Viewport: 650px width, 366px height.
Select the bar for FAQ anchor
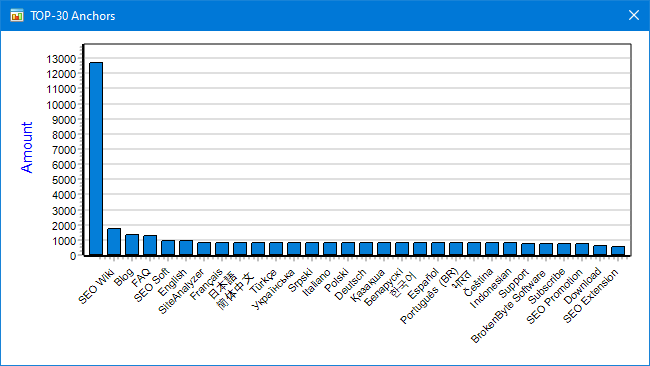(x=150, y=245)
